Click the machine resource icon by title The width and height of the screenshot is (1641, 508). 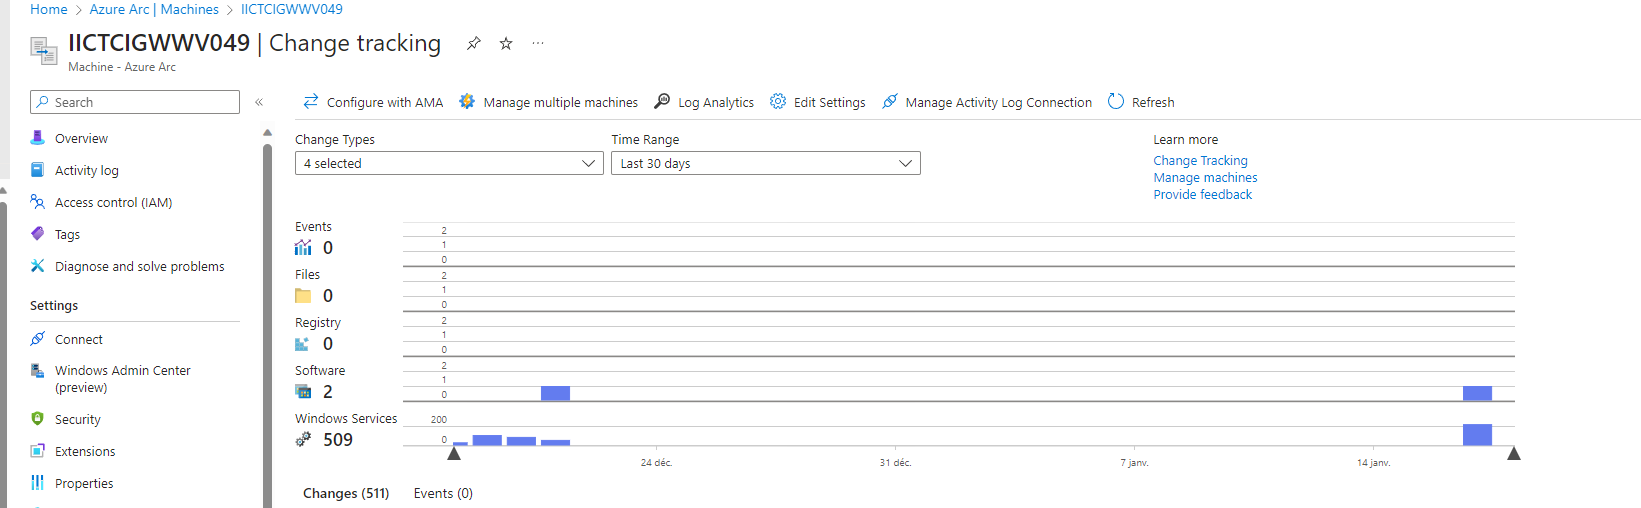[44, 50]
